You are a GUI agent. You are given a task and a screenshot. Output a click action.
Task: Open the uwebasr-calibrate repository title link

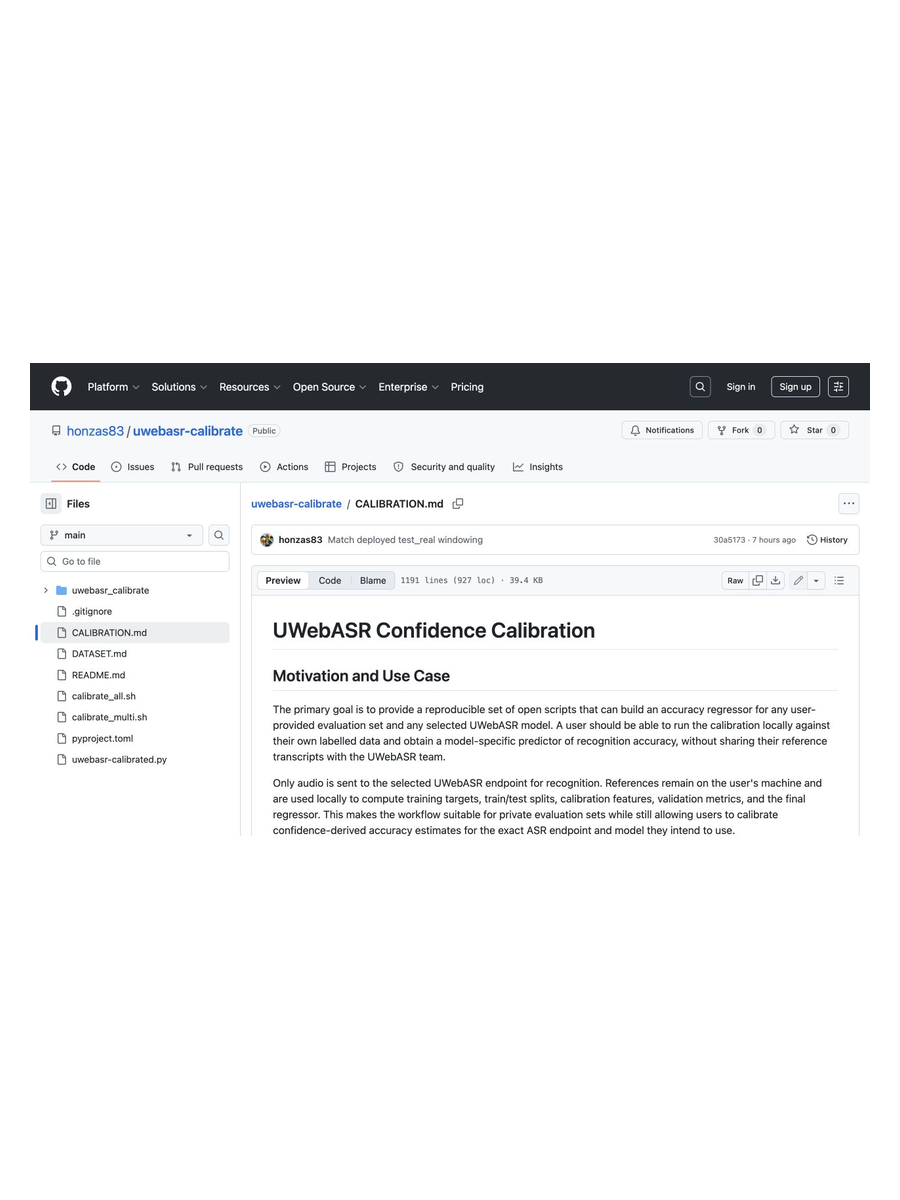coord(188,431)
